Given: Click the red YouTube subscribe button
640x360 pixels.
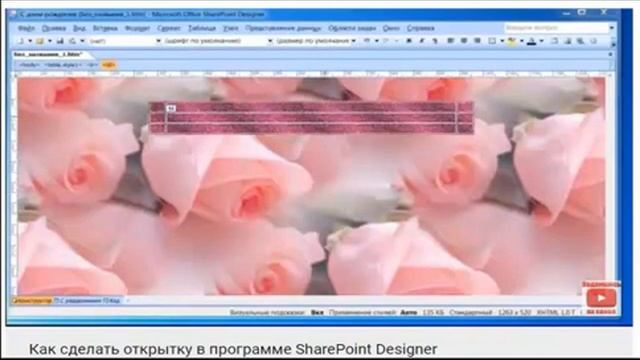Looking at the screenshot, I should 601,298.
